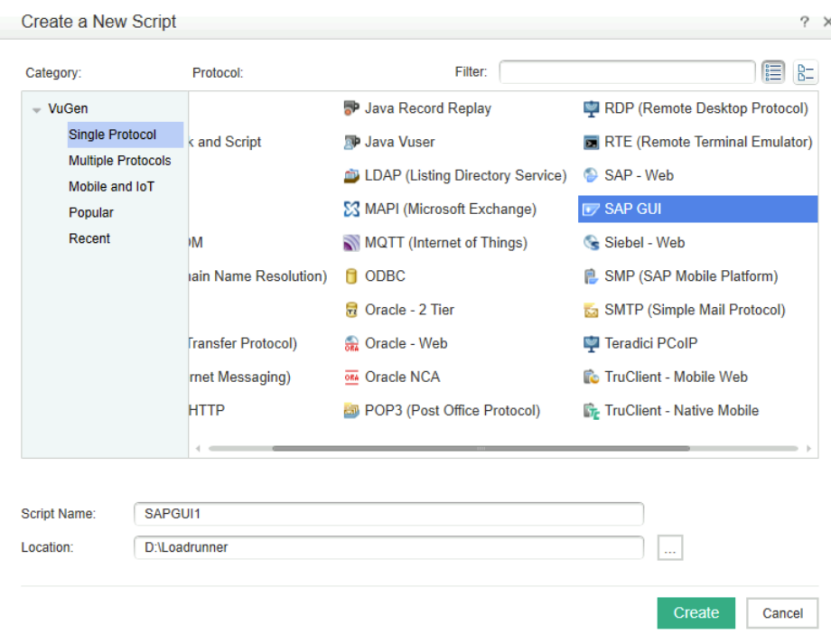831x634 pixels.
Task: Select VuGen in the category tree
Action: coord(68,109)
